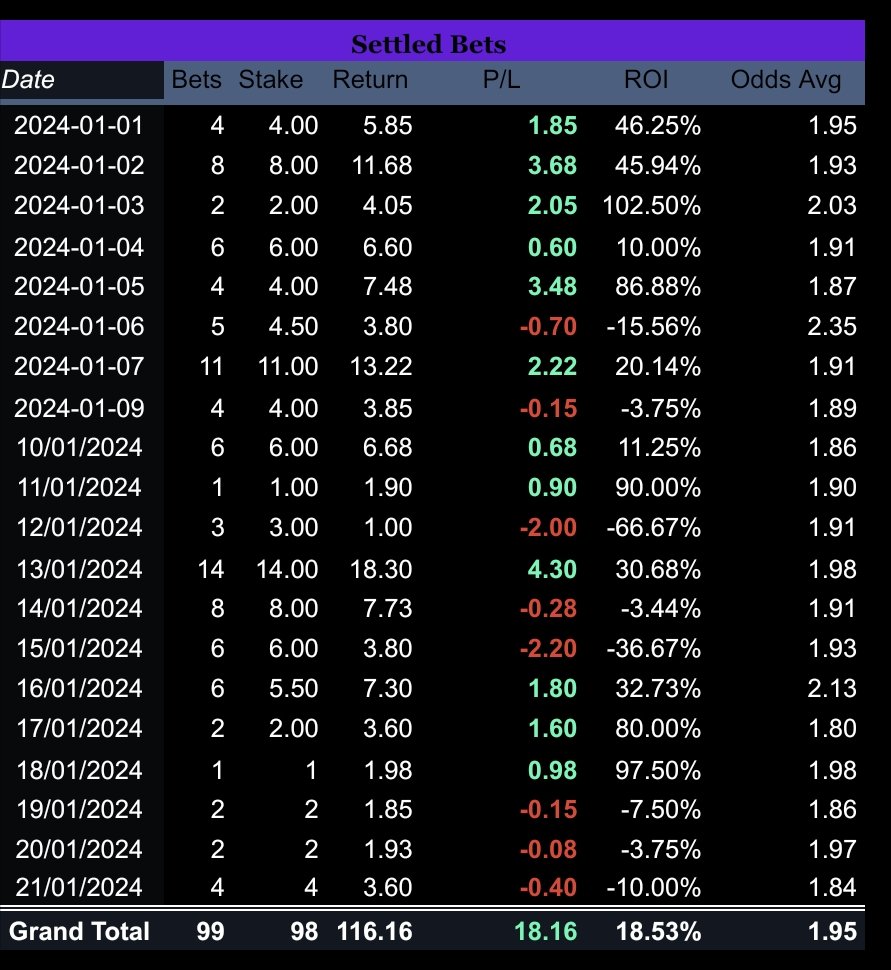
Task: Select the Odds Avg column header
Action: [x=786, y=80]
